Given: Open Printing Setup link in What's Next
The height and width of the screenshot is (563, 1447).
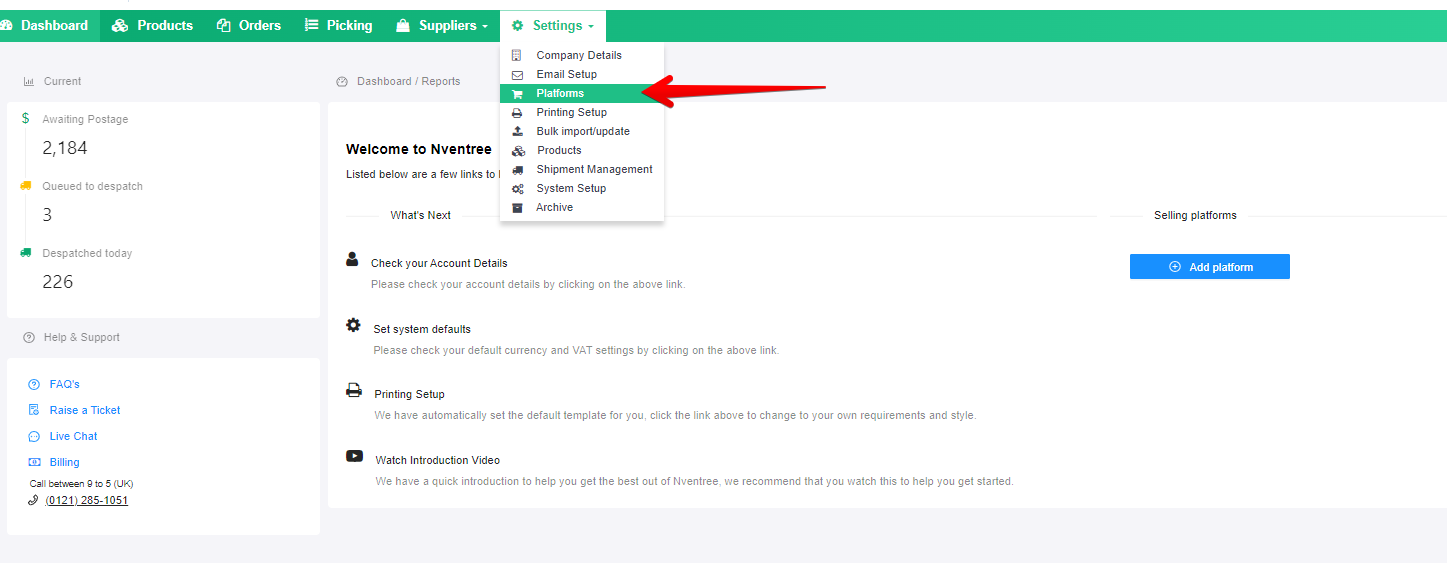Looking at the screenshot, I should point(410,394).
